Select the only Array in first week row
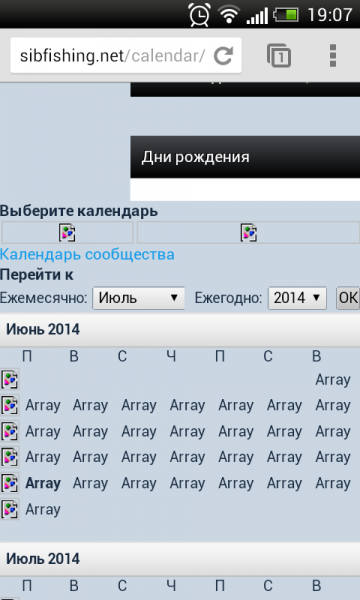360x600 pixels. [x=333, y=380]
